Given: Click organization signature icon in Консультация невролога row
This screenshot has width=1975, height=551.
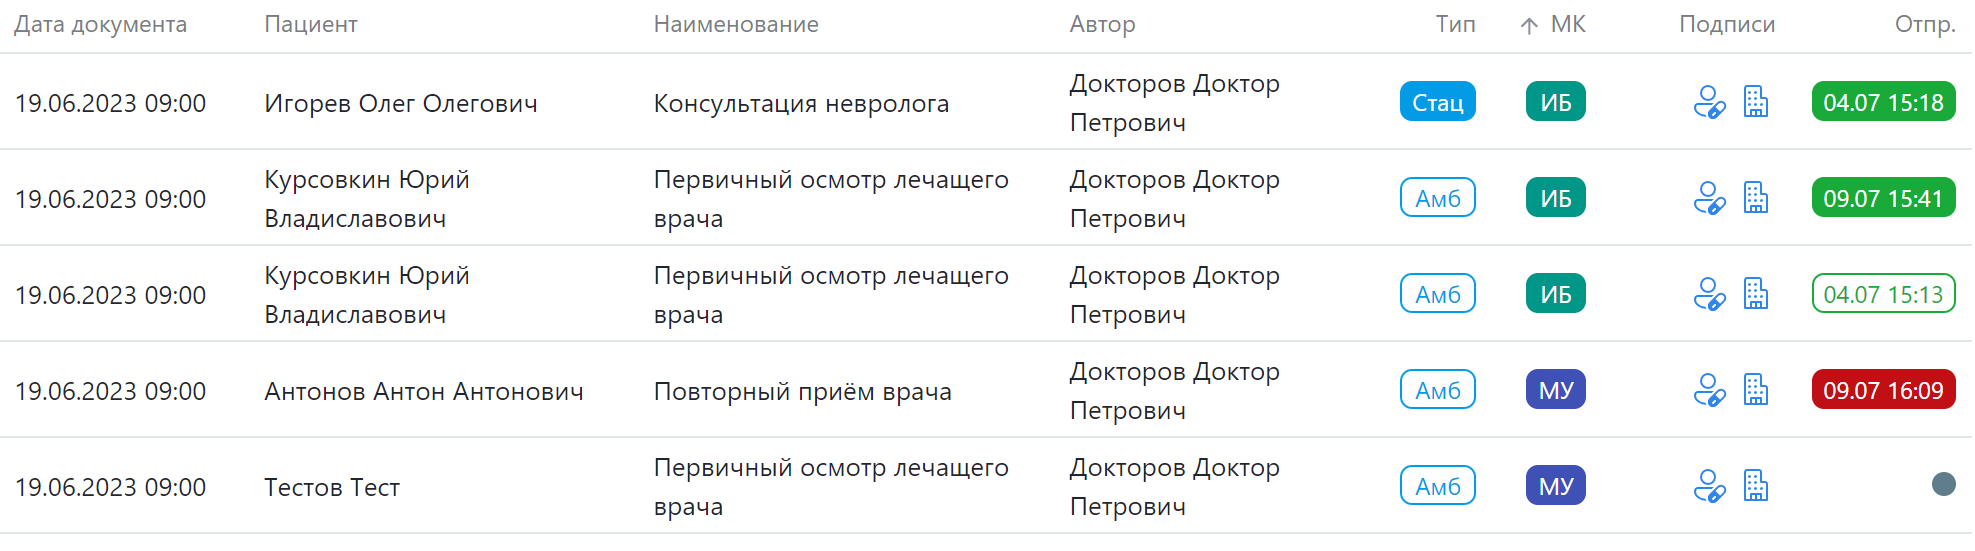Looking at the screenshot, I should [x=1756, y=102].
